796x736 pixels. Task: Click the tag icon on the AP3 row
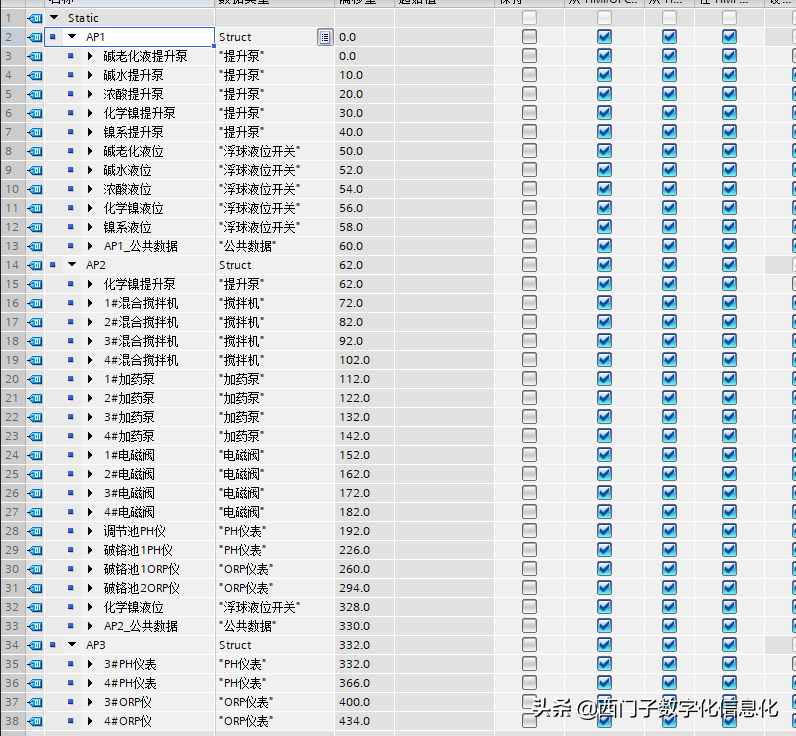coord(36,645)
